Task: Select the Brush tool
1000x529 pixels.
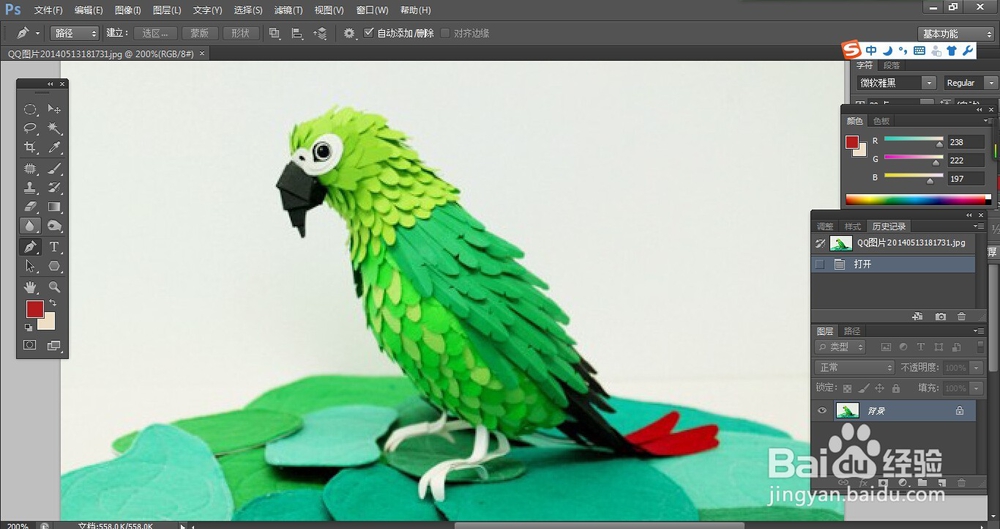Action: point(54,168)
